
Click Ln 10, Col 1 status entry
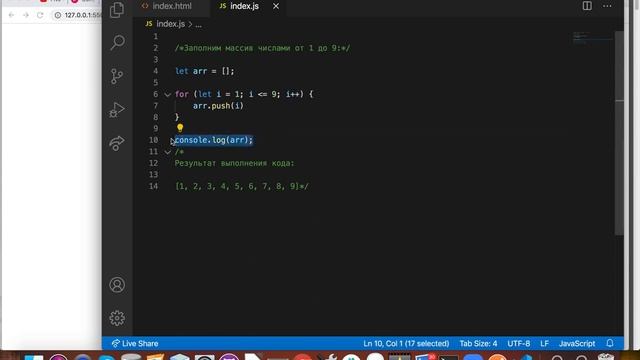click(x=406, y=344)
